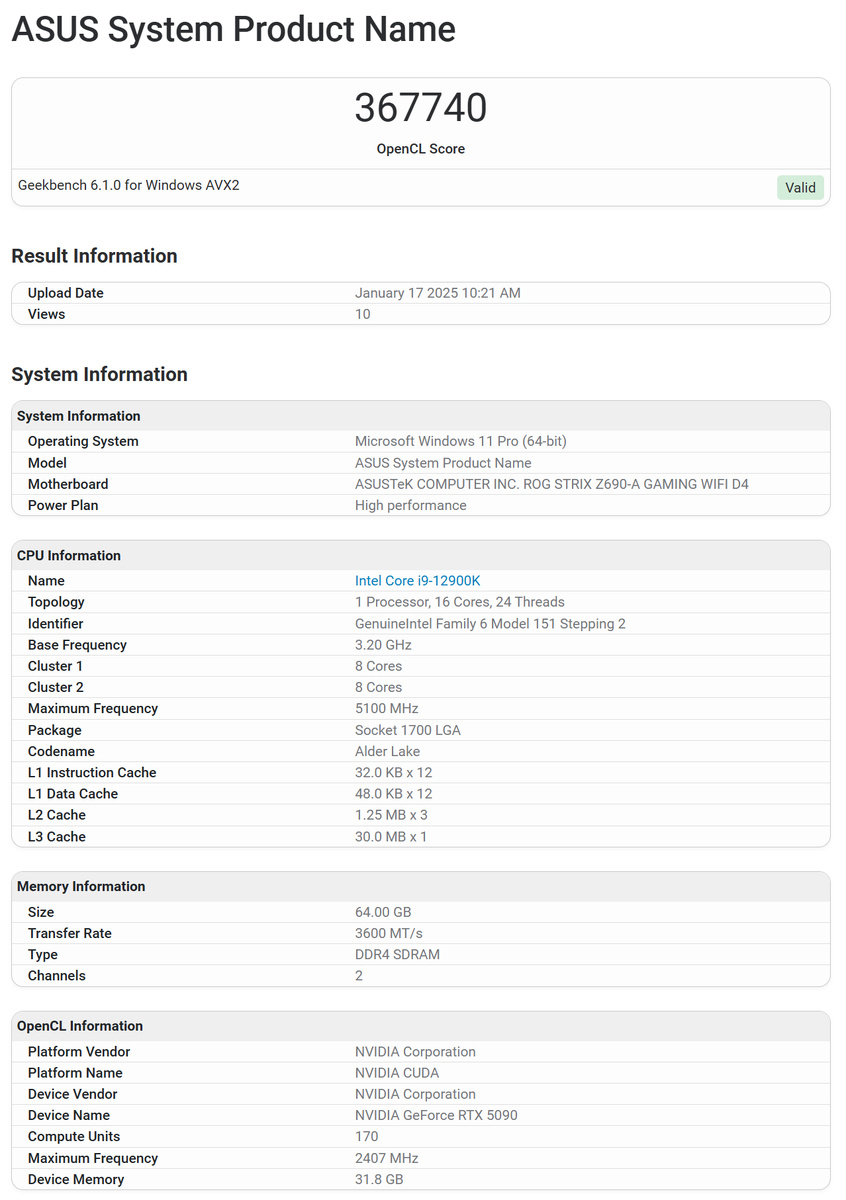Select the L3 Cache value 30.0 MB x 1
The image size is (846, 1200).
(x=391, y=836)
